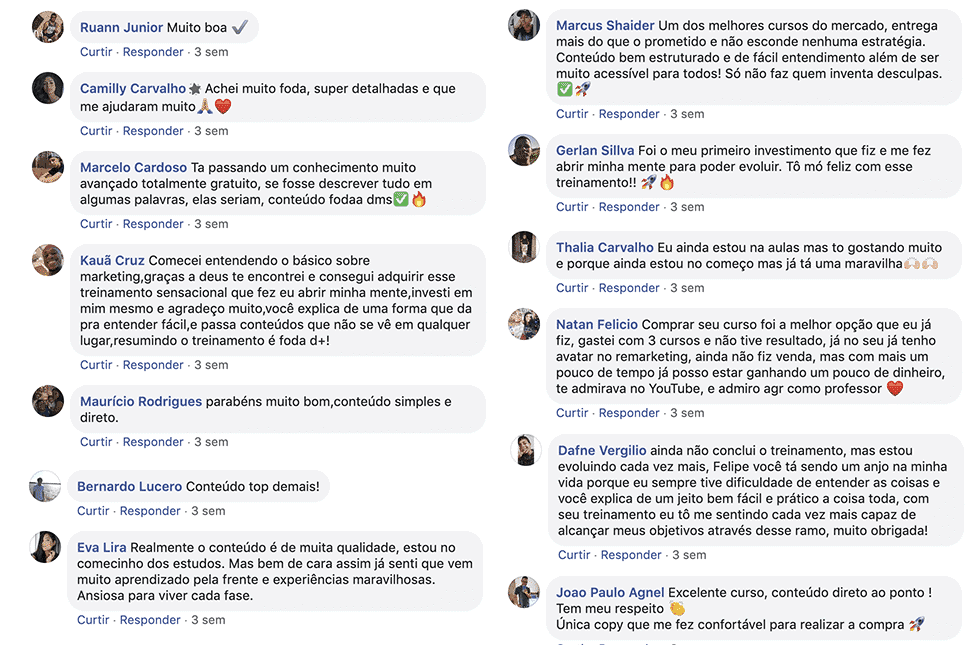The height and width of the screenshot is (663, 975).
Task: Open Marcus Shaider's profile avatar
Action: 524,25
